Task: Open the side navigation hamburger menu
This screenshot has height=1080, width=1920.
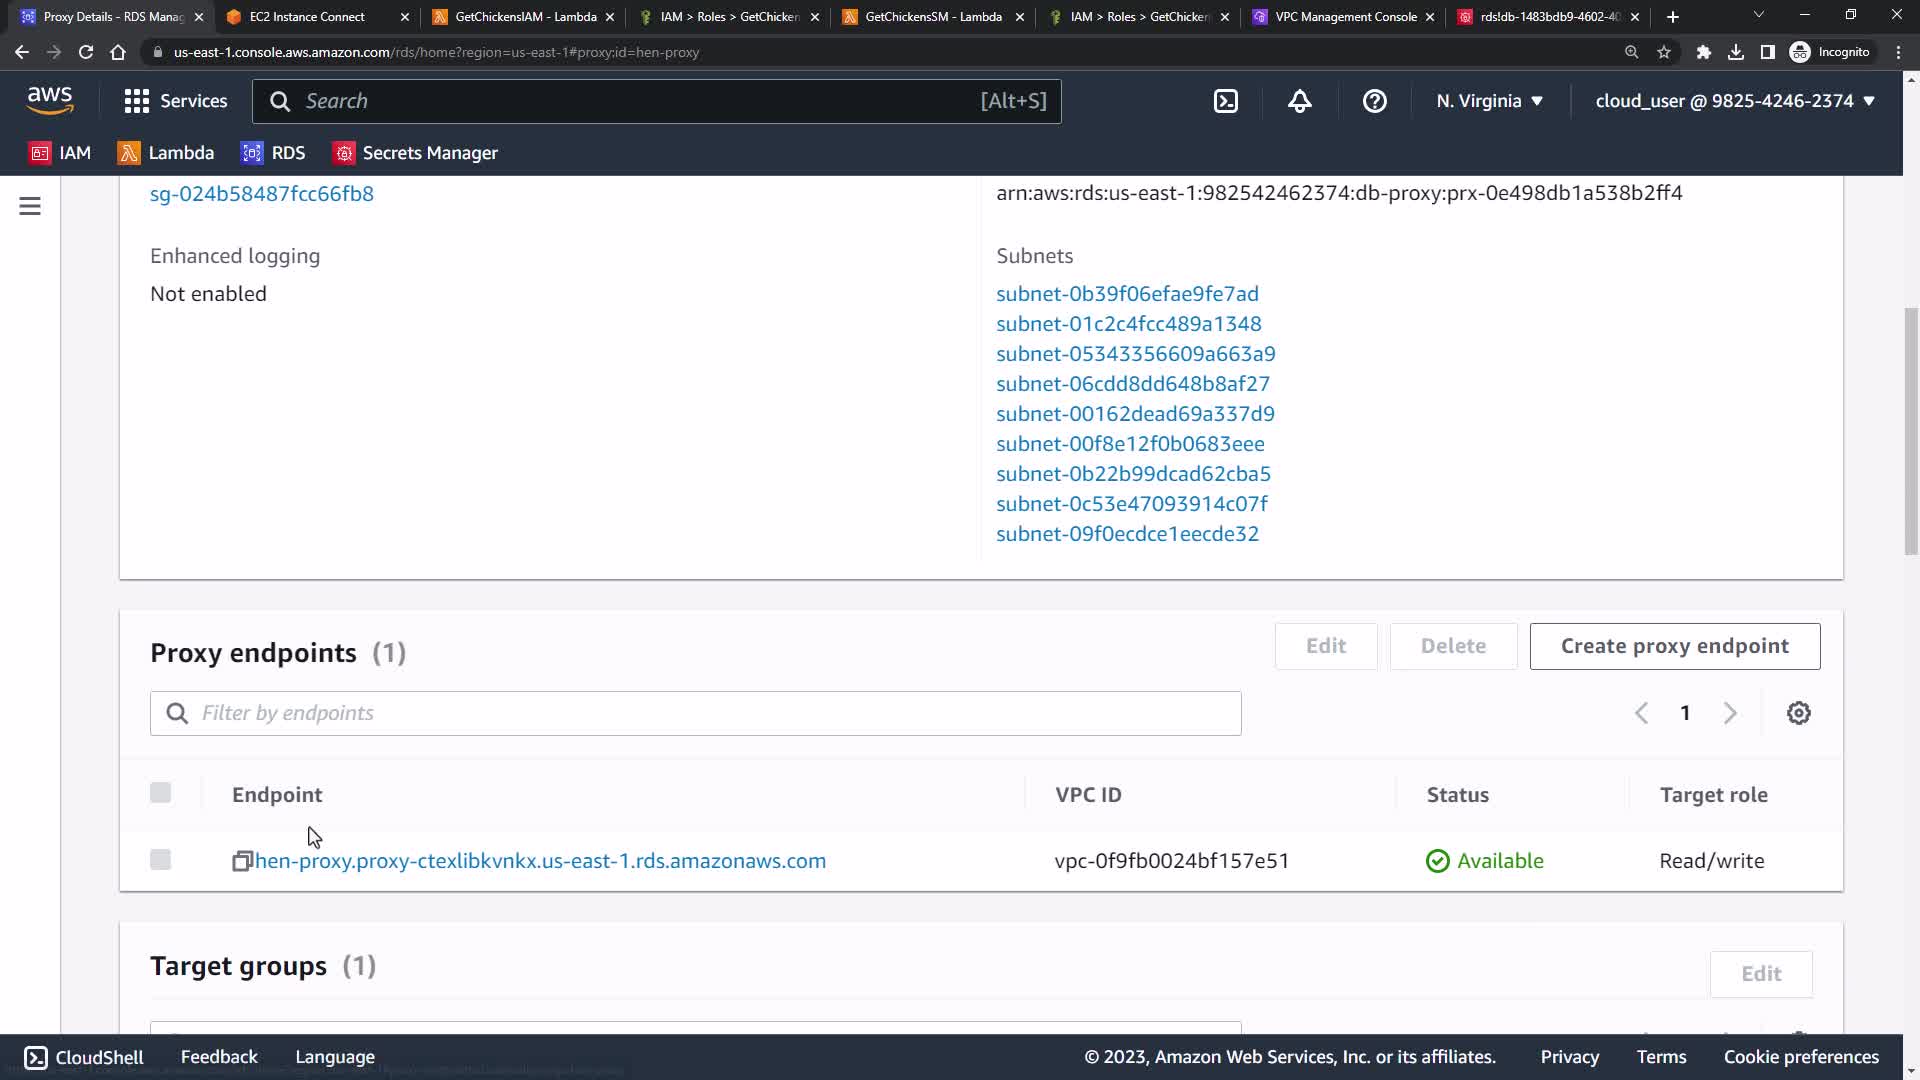Action: point(30,206)
